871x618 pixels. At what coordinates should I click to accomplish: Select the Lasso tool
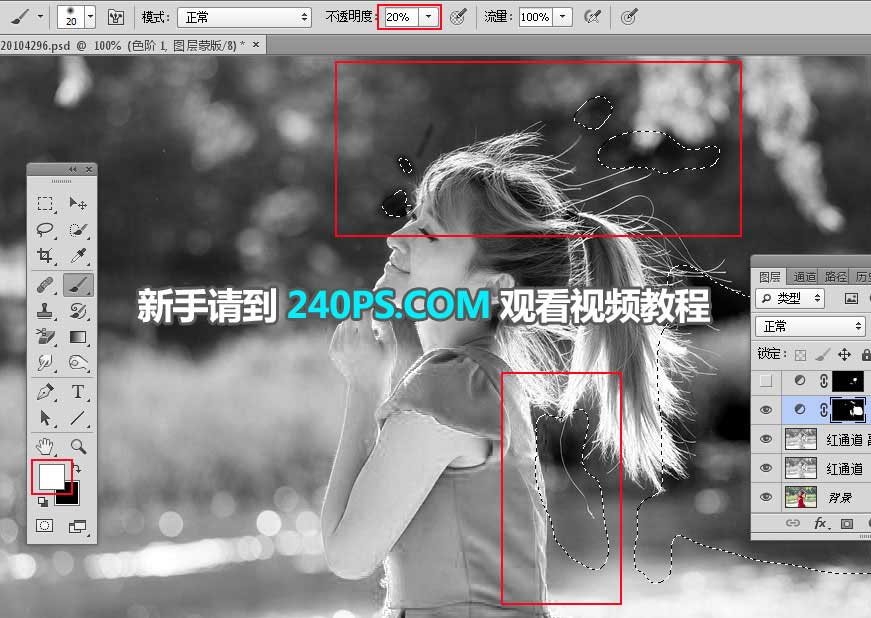click(x=46, y=229)
